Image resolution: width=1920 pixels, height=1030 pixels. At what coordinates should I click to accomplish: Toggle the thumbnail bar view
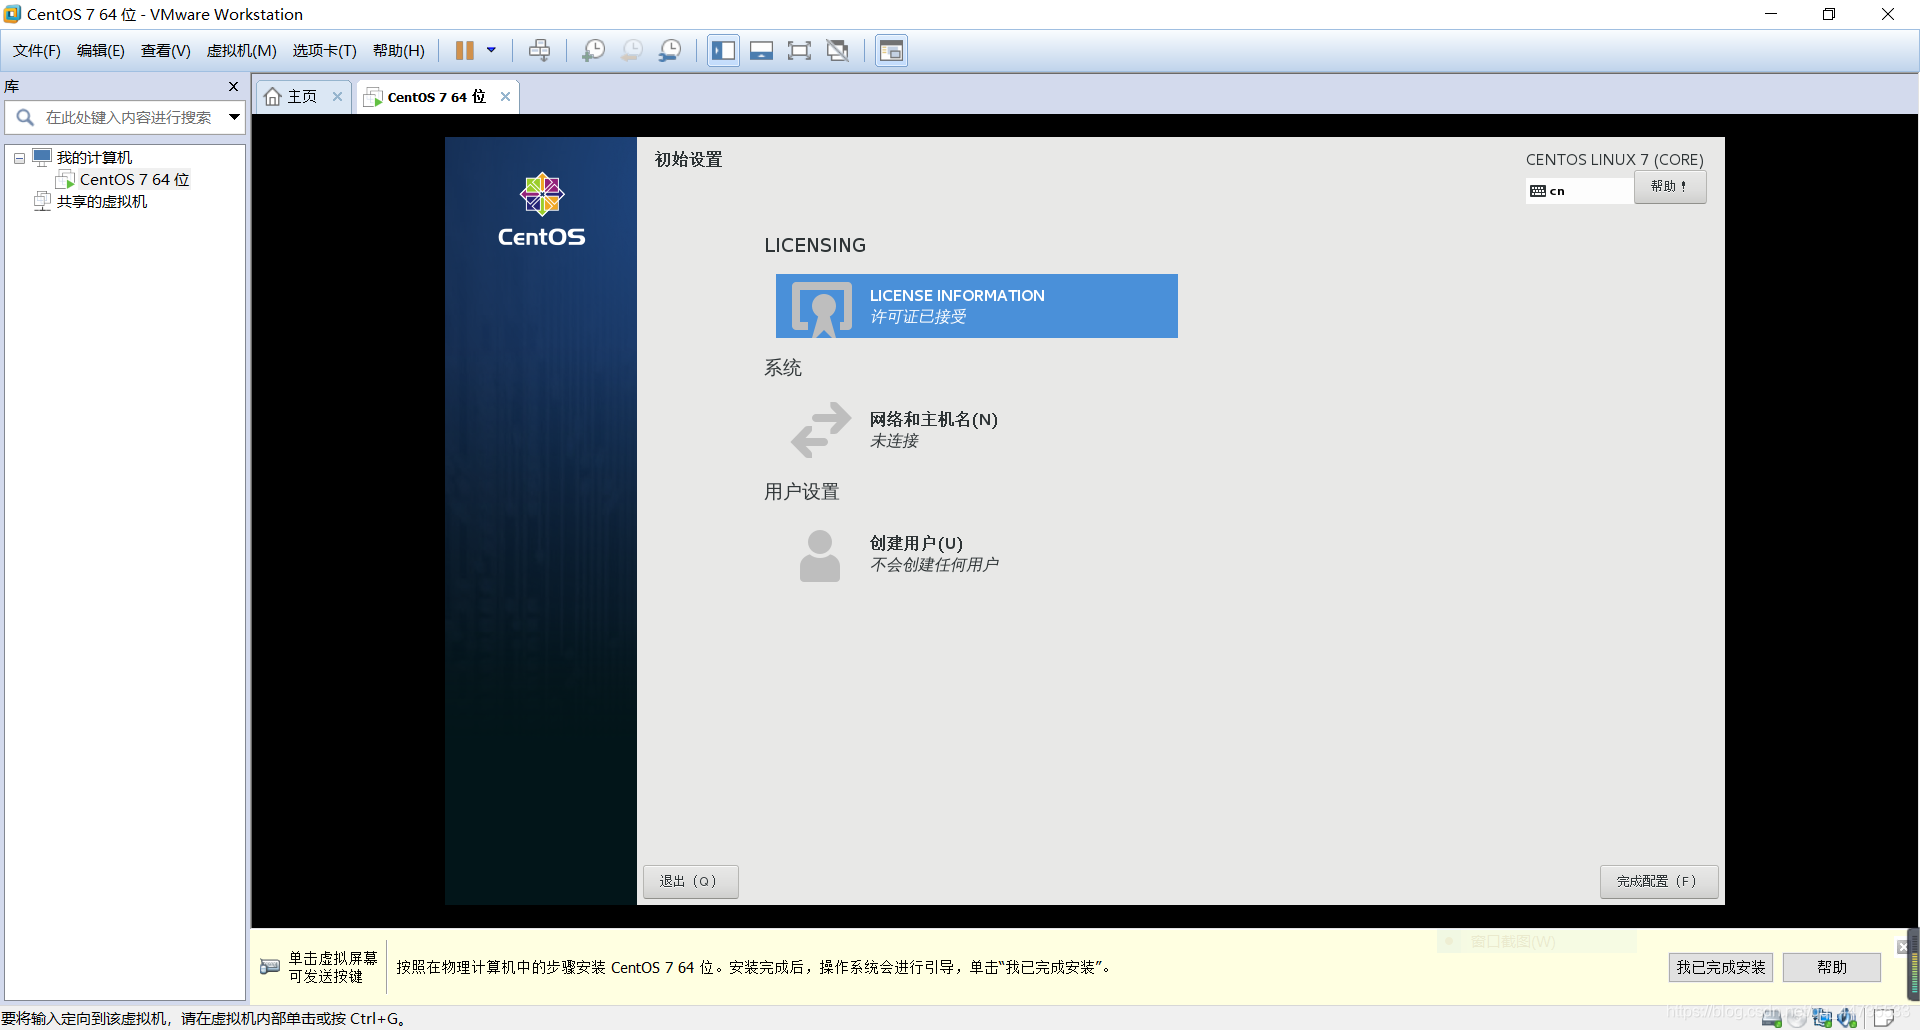(x=761, y=50)
